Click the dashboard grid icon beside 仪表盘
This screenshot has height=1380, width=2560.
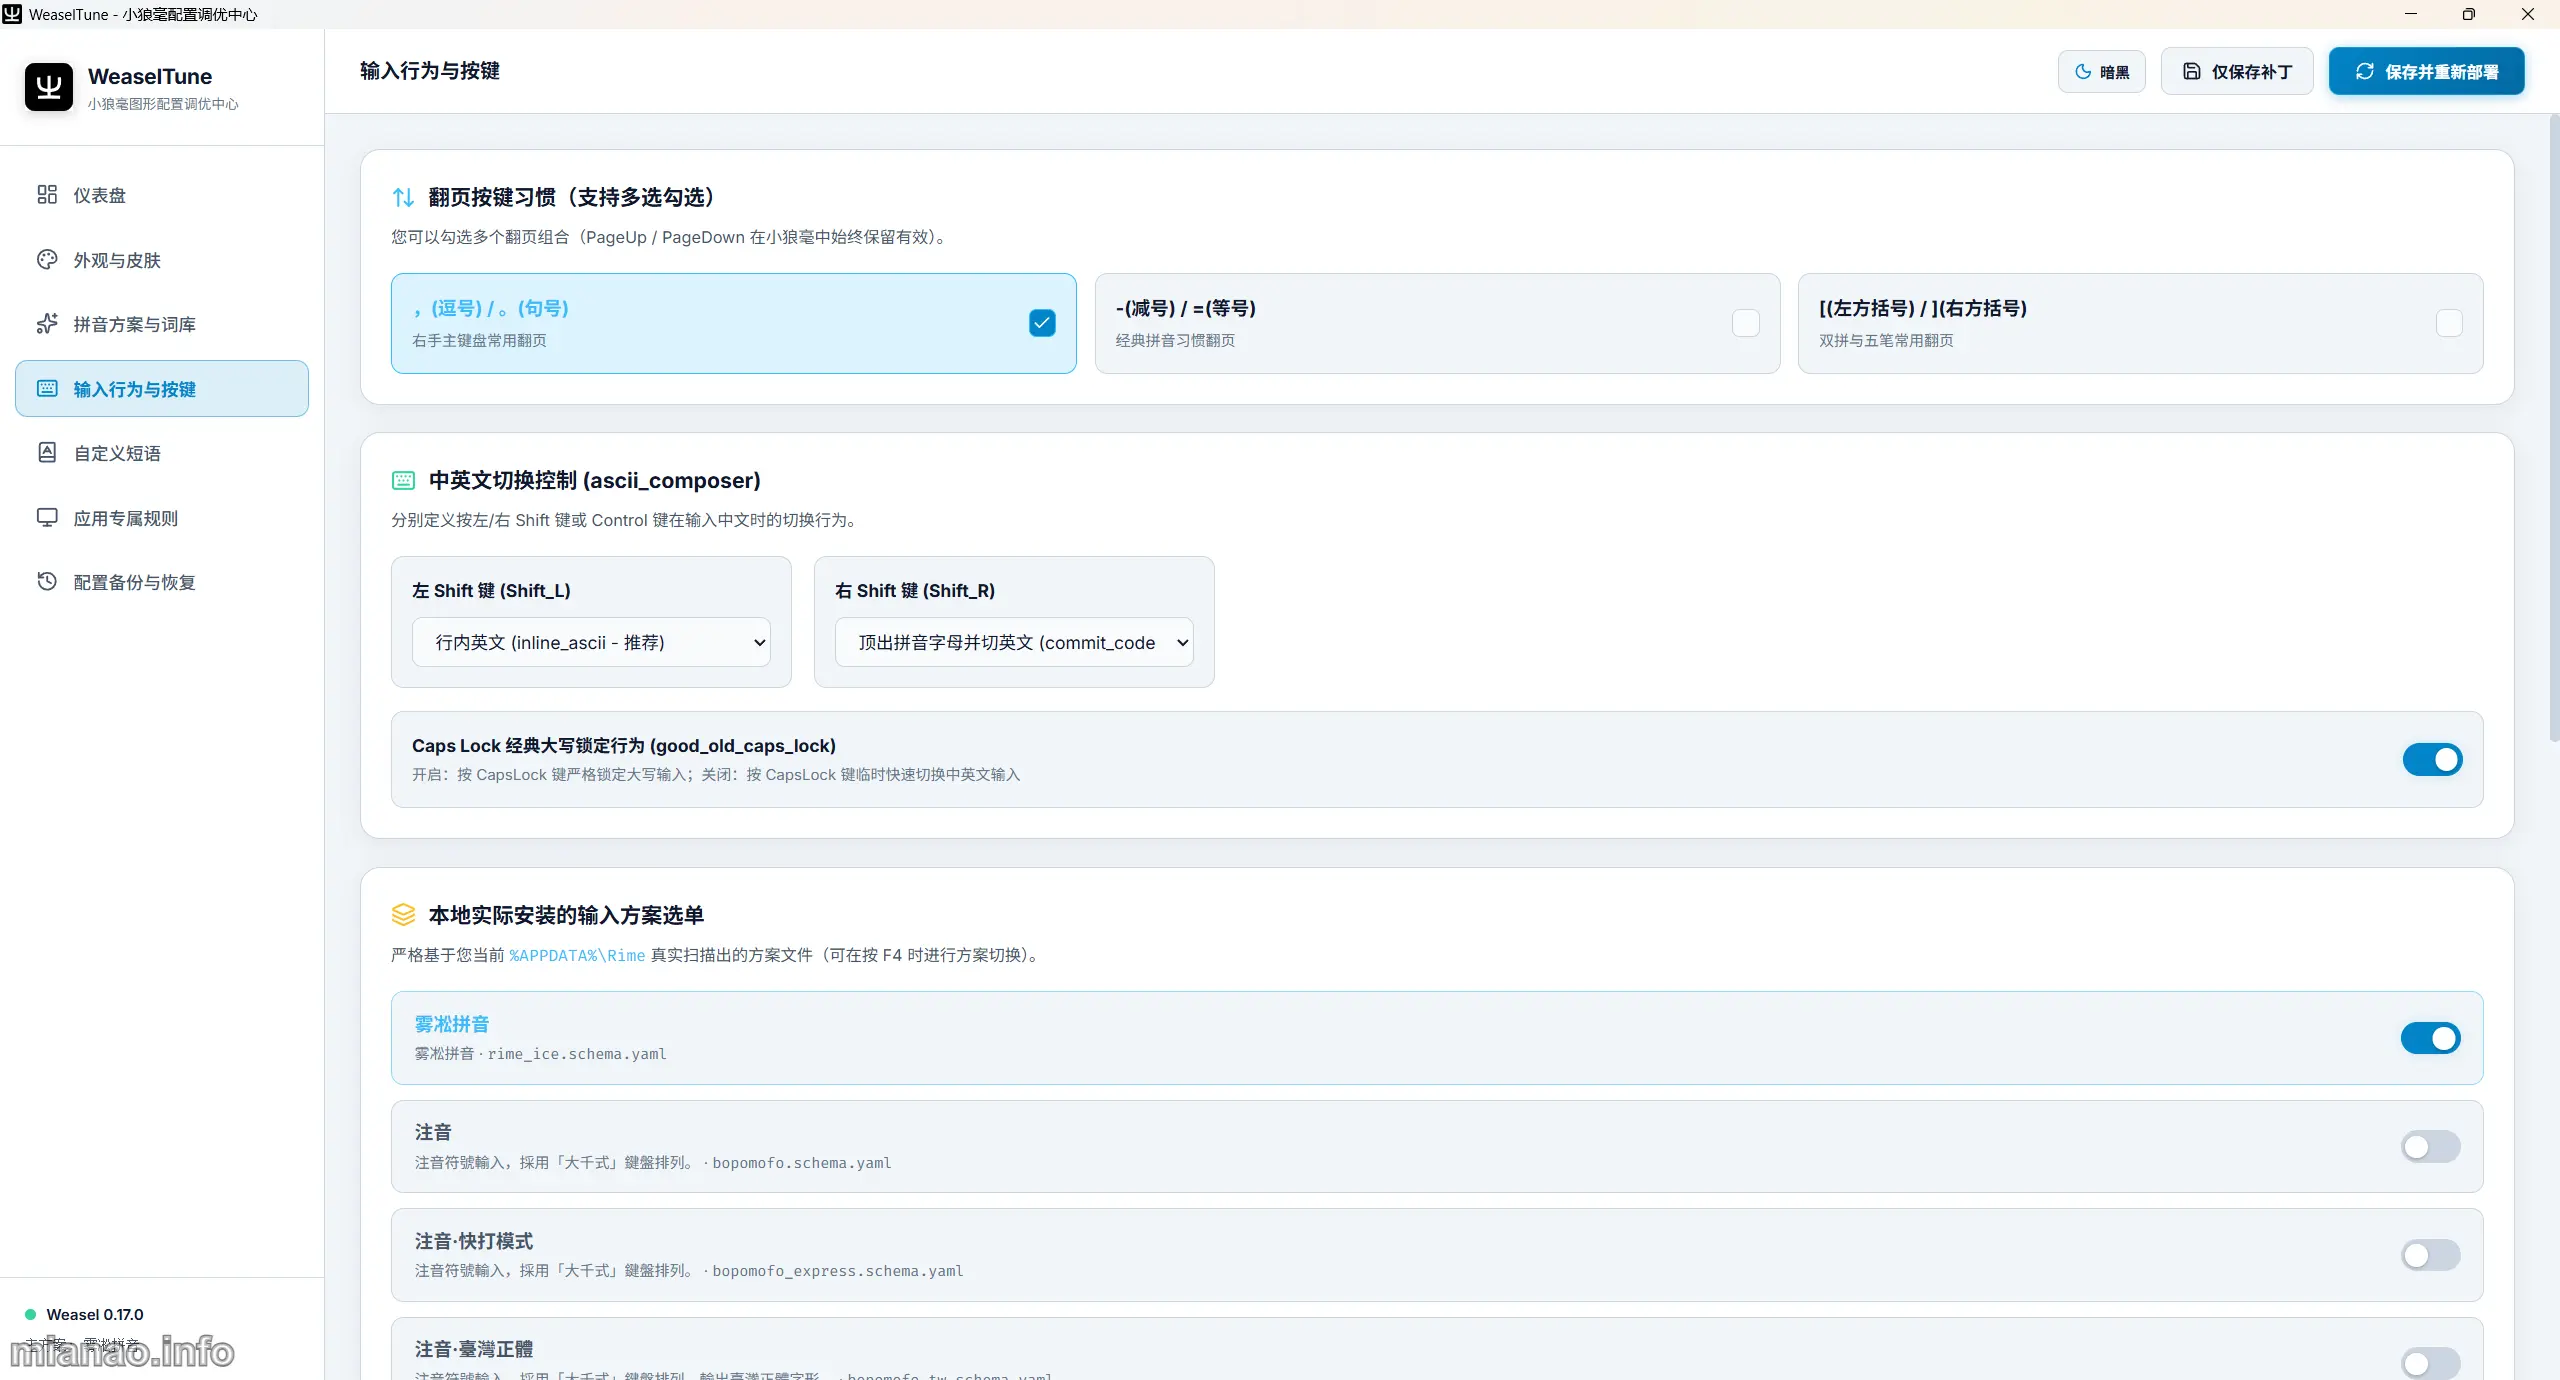(47, 194)
